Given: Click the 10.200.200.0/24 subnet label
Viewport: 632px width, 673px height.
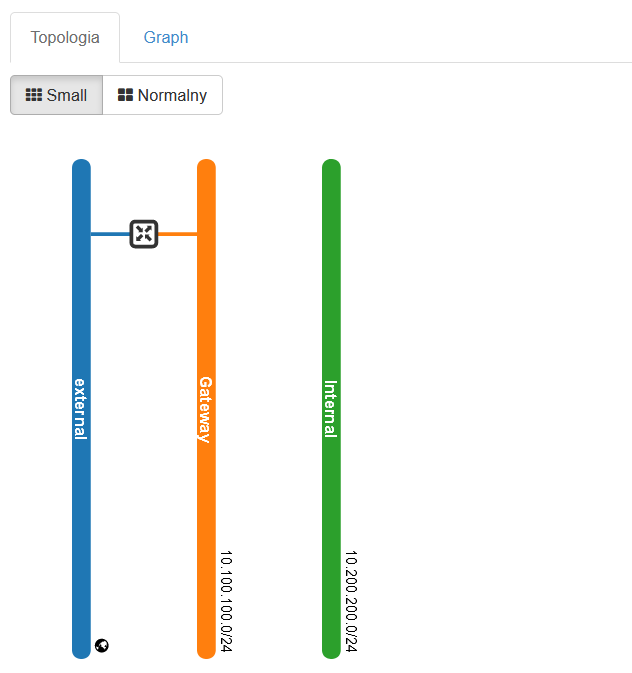Looking at the screenshot, I should pyautogui.click(x=351, y=602).
